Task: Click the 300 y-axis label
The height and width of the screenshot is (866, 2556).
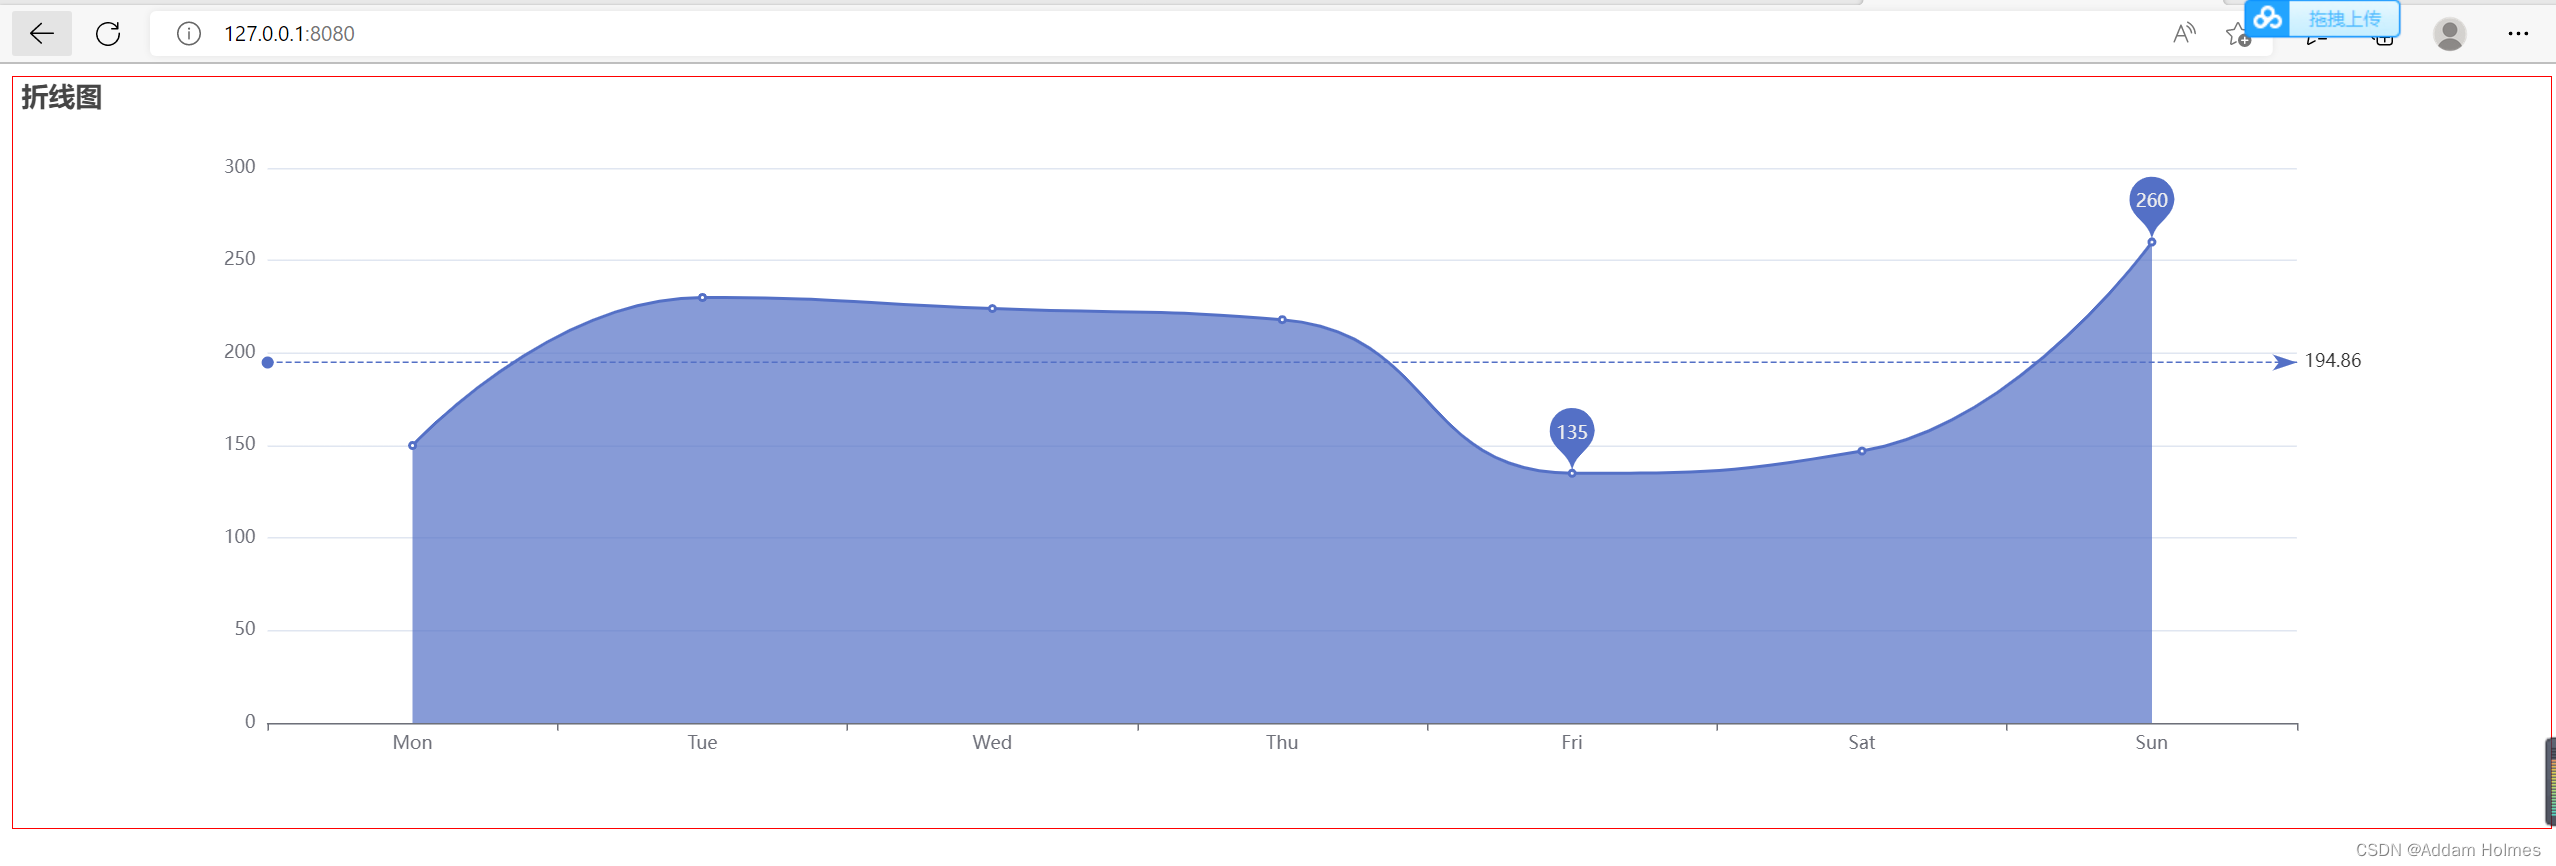Action: [x=240, y=167]
